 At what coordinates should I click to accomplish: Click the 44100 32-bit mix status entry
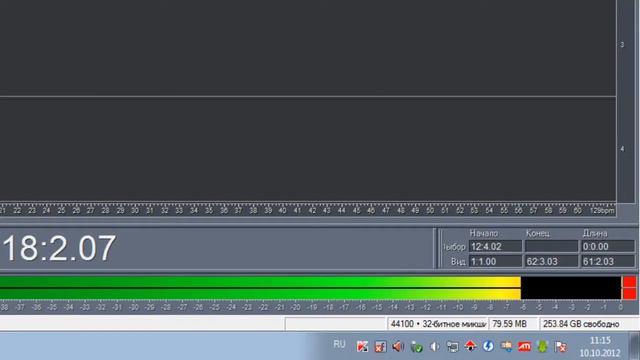click(x=438, y=324)
